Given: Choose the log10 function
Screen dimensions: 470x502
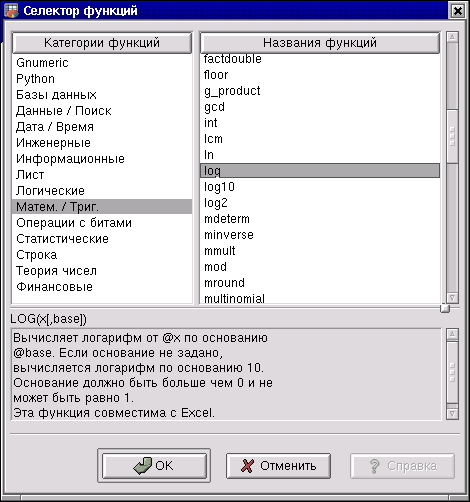Looking at the screenshot, I should click(320, 187).
